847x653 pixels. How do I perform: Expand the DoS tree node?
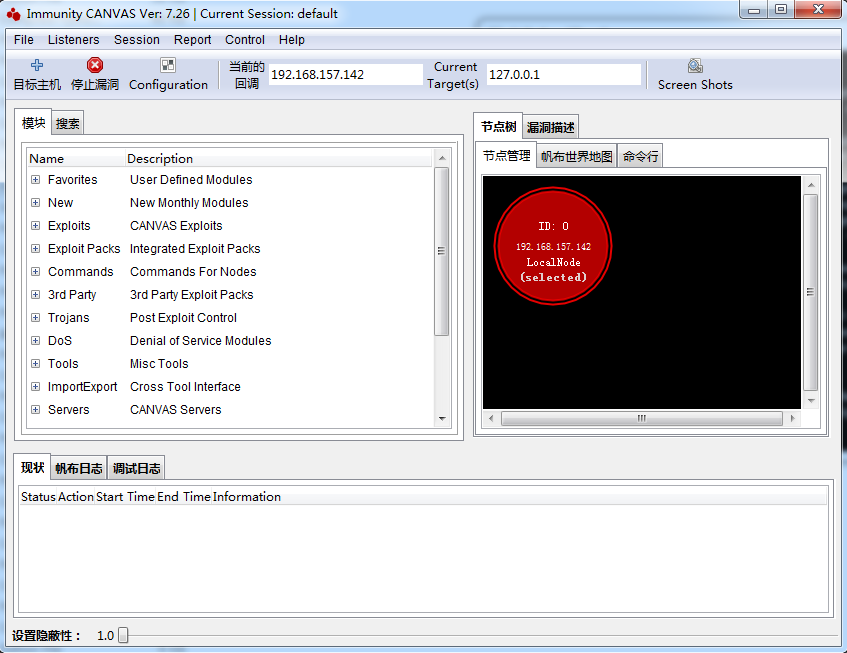coord(36,341)
